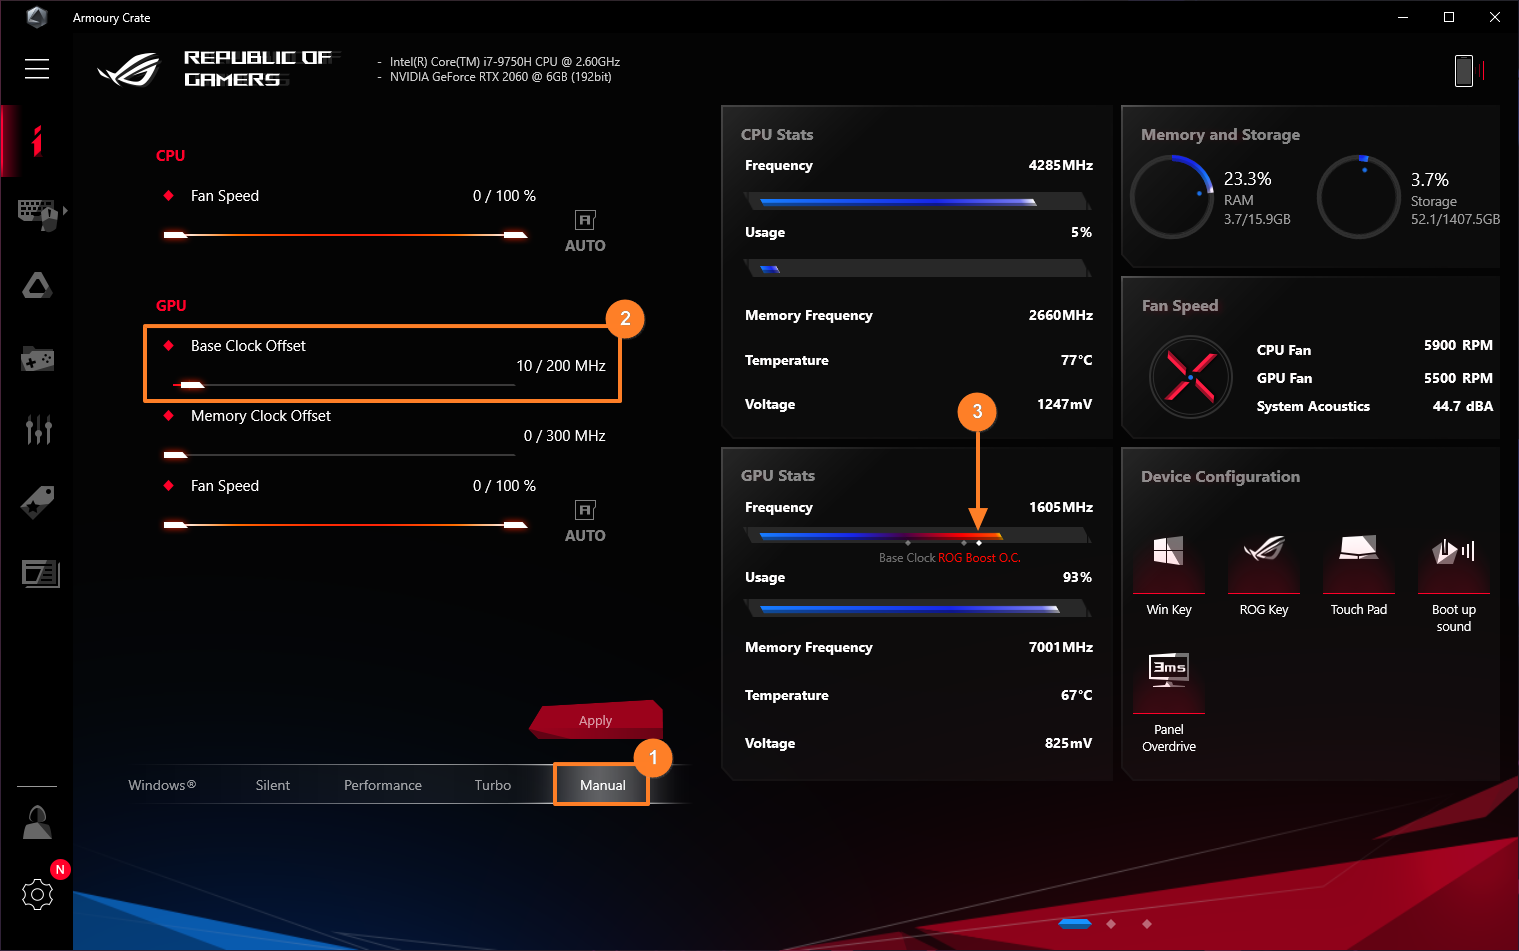Select the Turbo mode tab
Image resolution: width=1519 pixels, height=951 pixels.
493,785
